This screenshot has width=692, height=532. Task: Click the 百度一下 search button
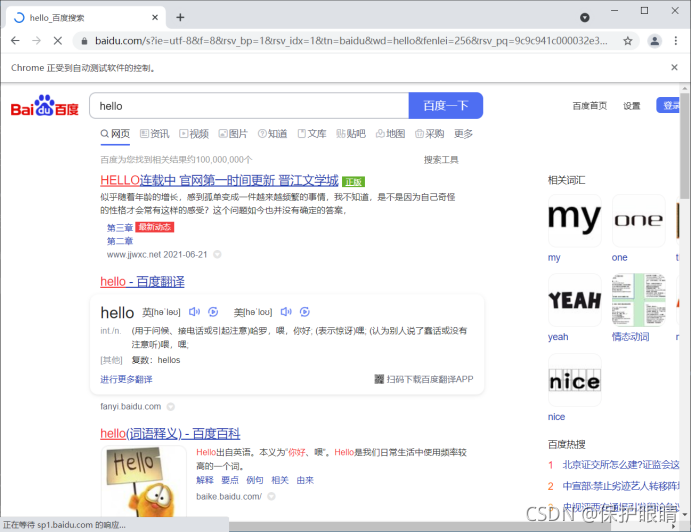[x=446, y=106]
